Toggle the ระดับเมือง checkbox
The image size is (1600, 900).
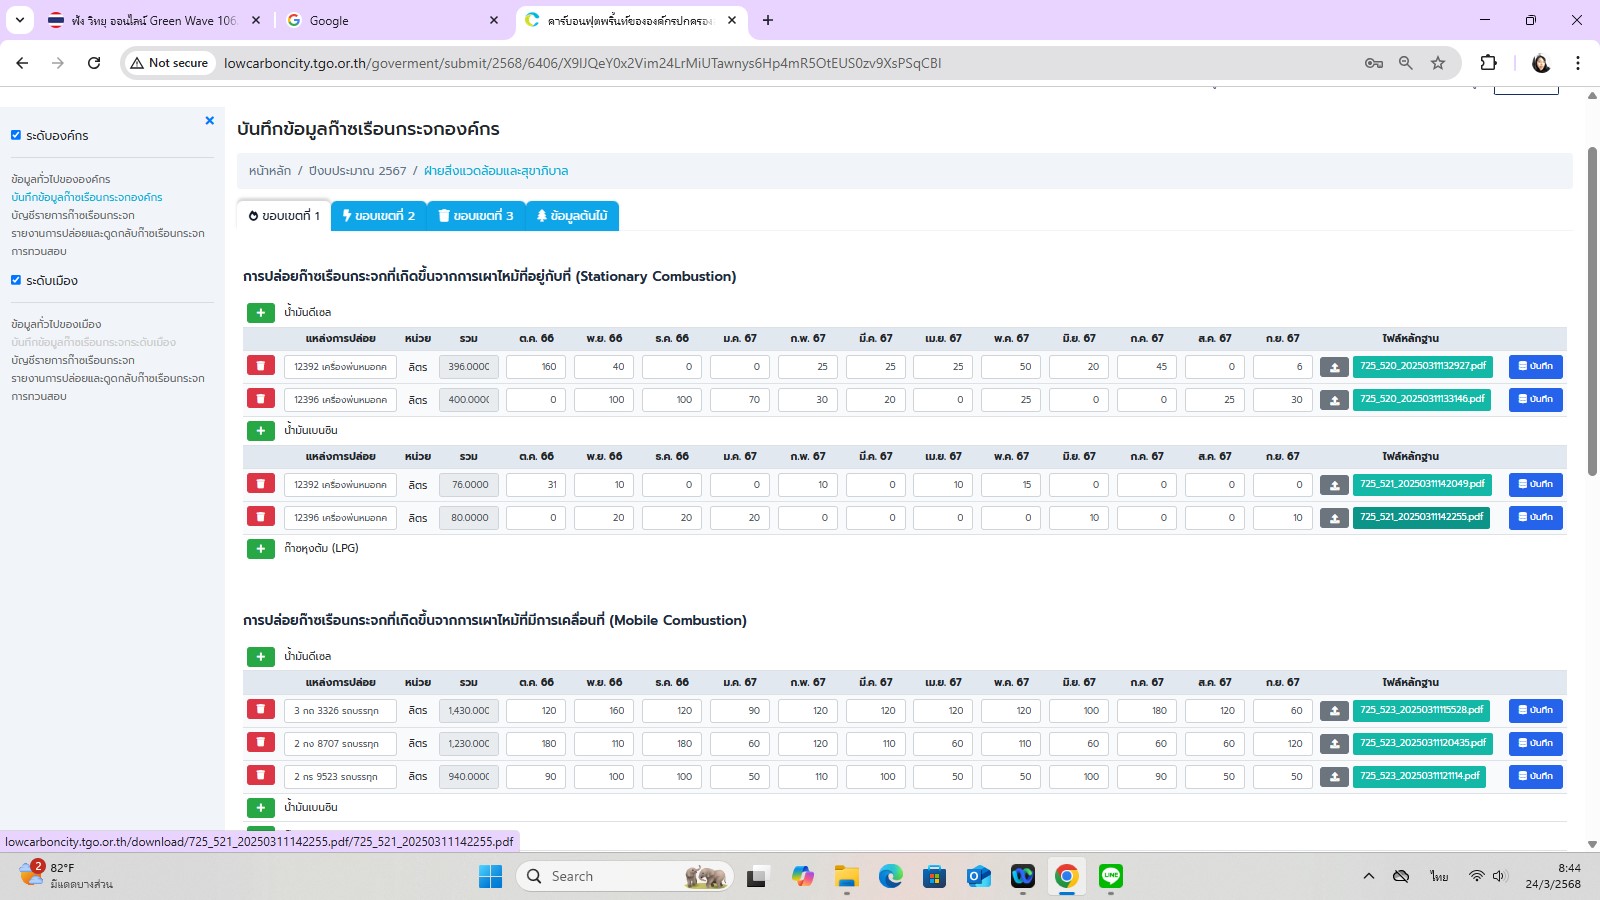[x=16, y=280]
